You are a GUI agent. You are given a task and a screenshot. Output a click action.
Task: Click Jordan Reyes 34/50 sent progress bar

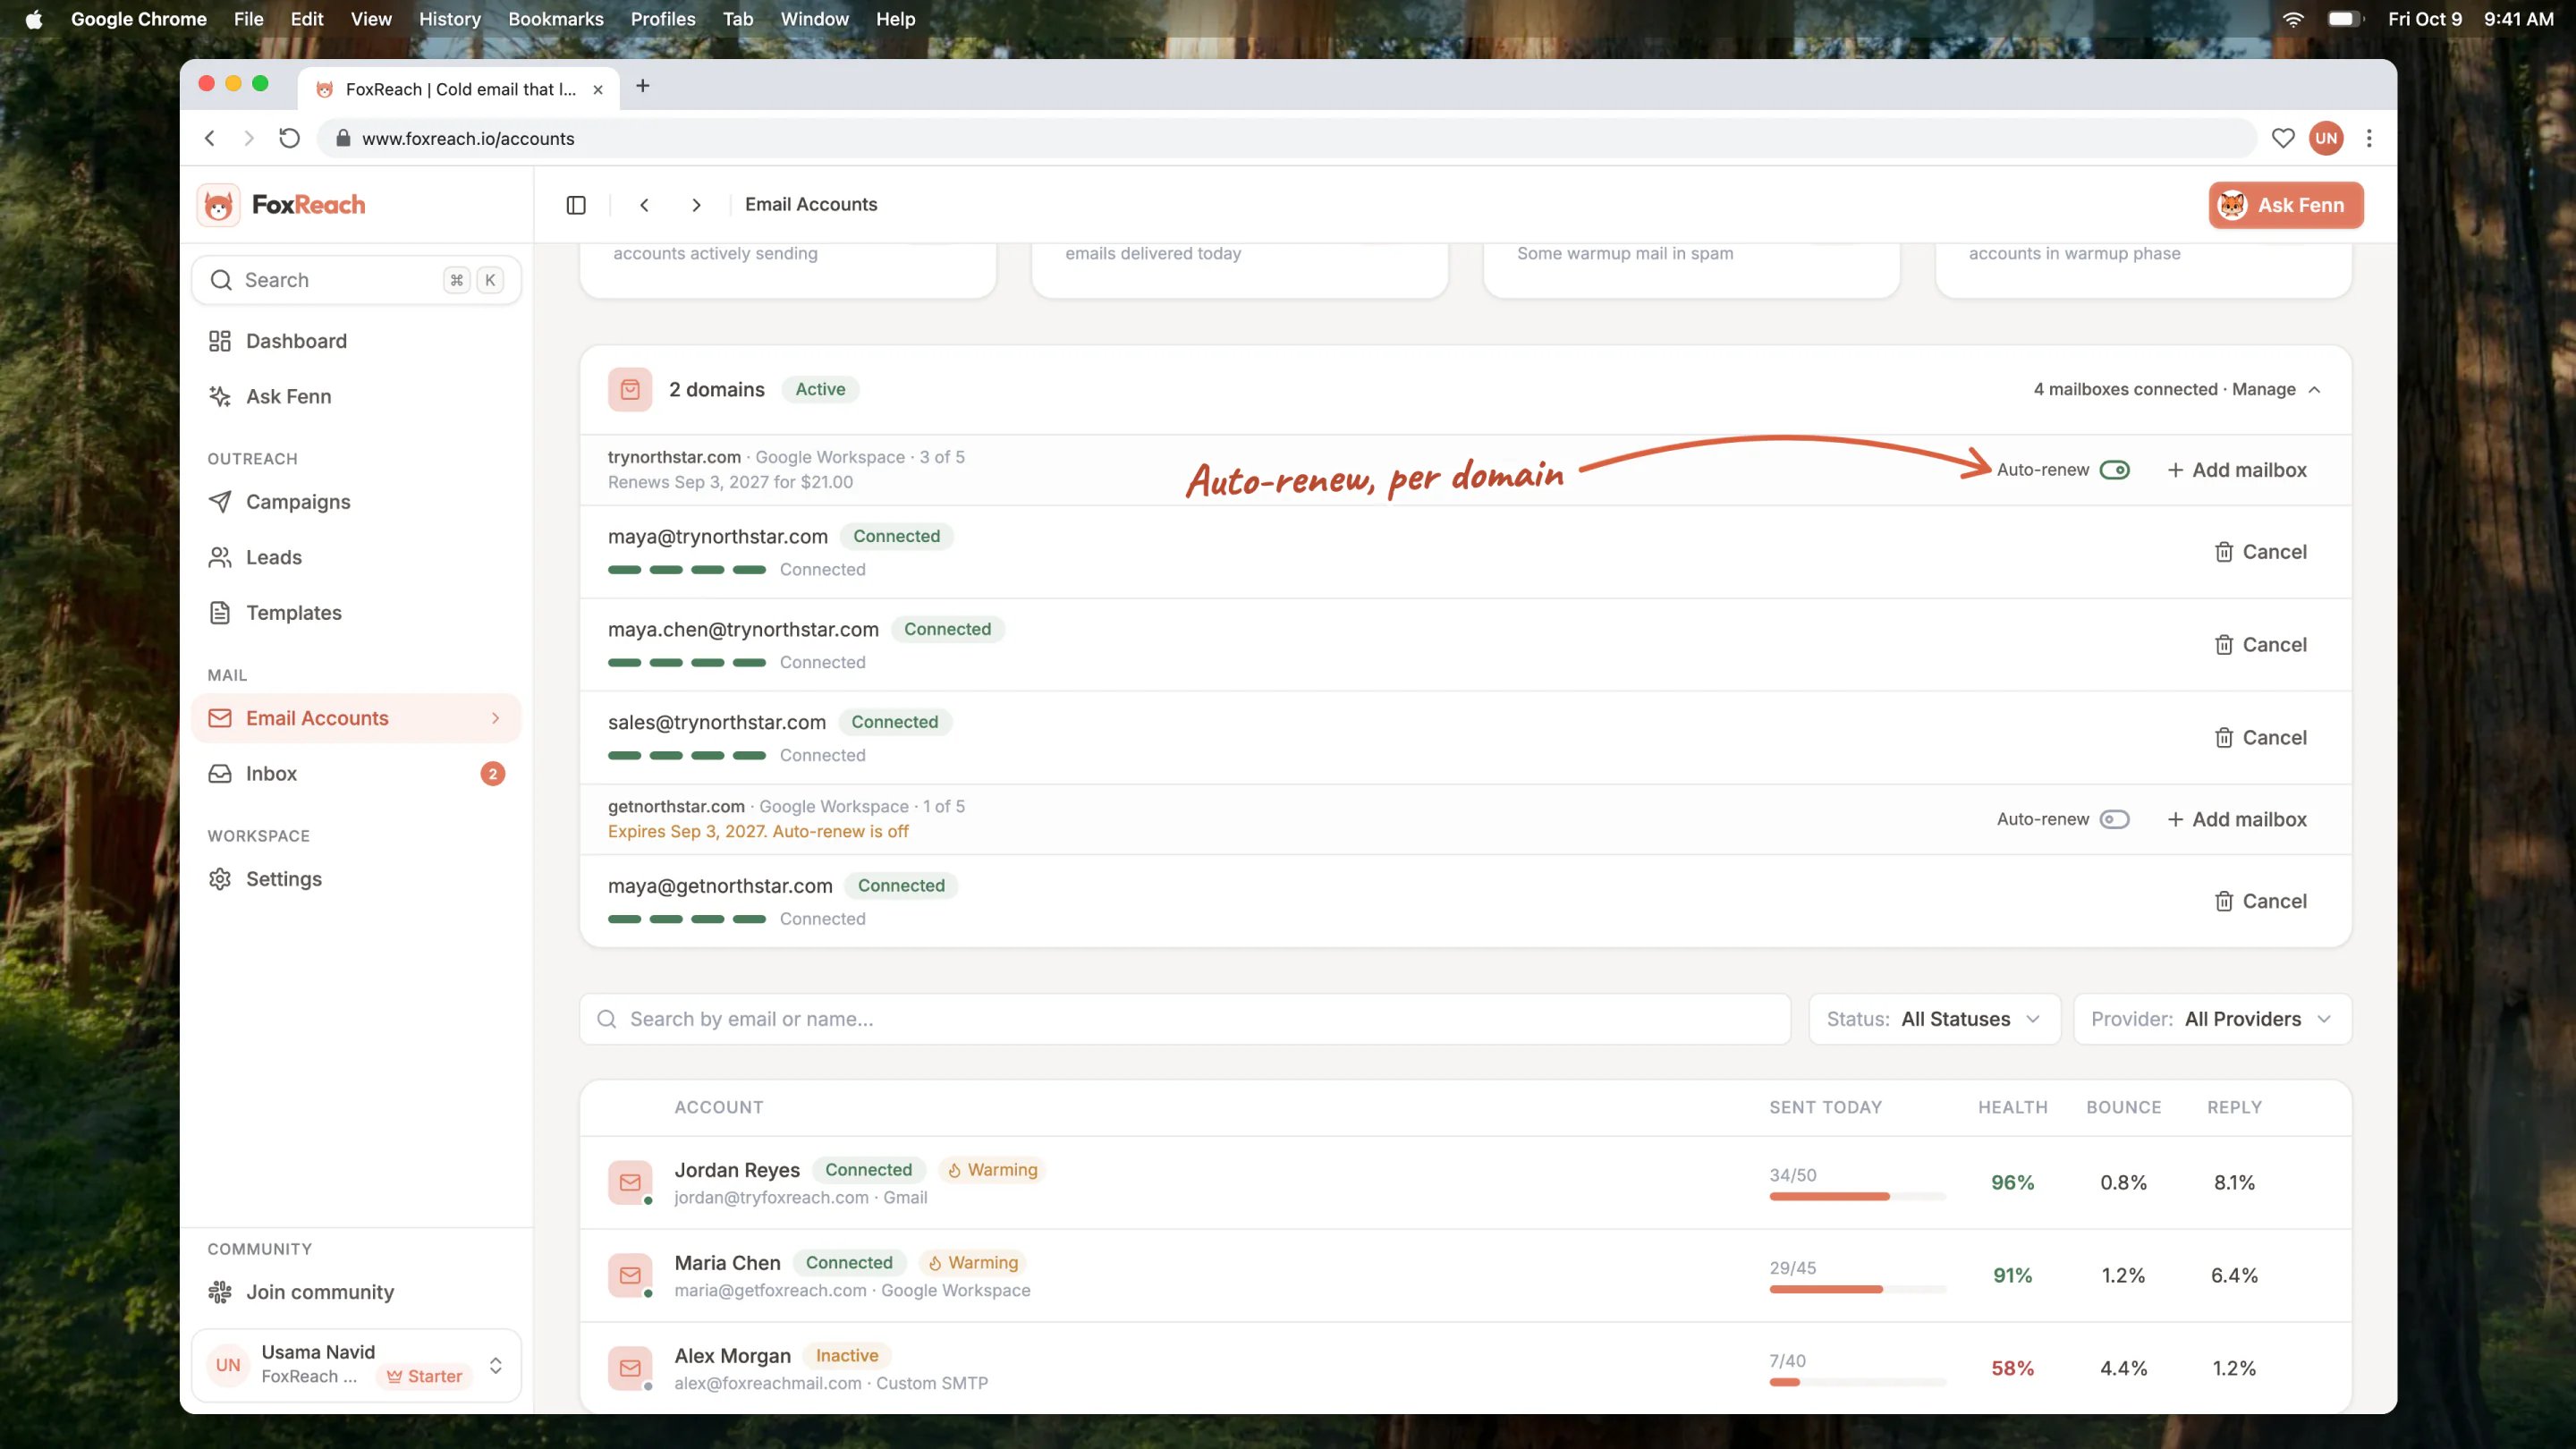[x=1857, y=1196]
